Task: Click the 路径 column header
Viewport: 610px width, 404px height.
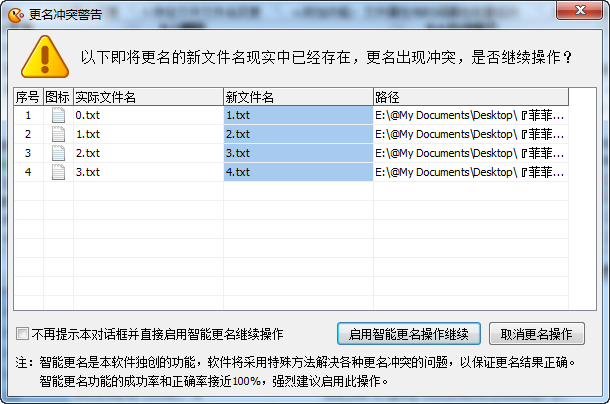Action: [x=470, y=97]
